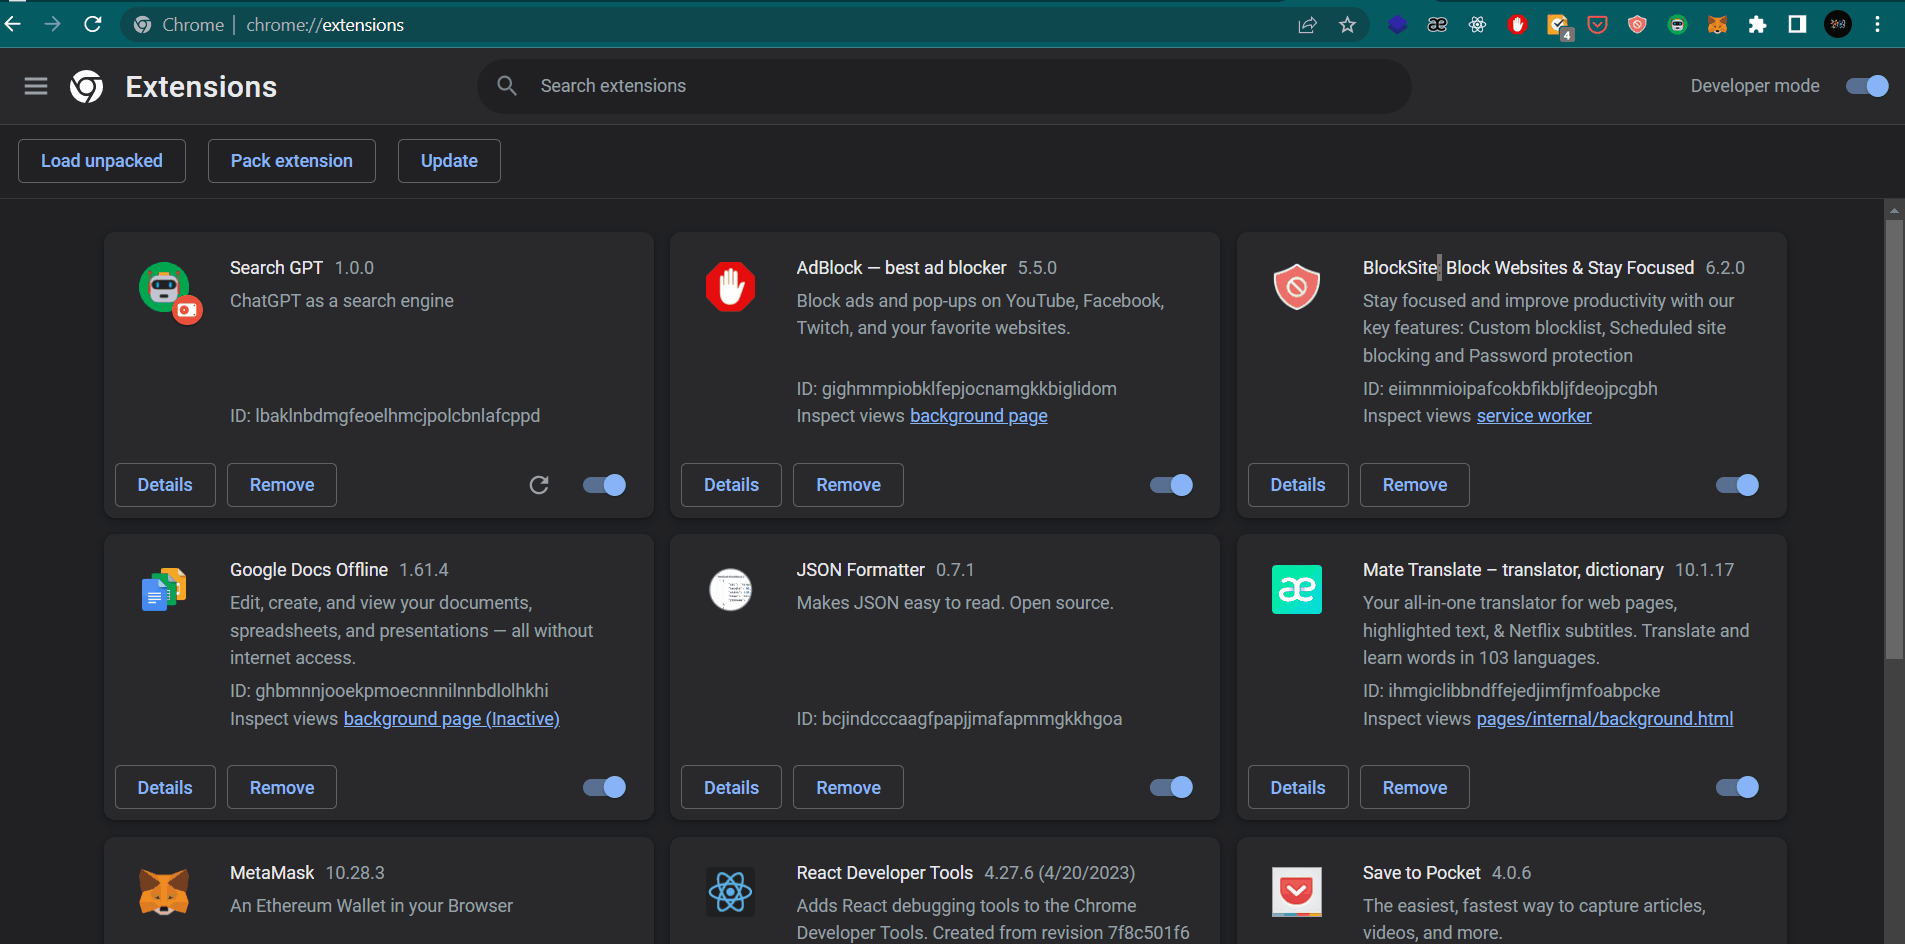Open Google Docs background page (Inactive) link

click(452, 719)
